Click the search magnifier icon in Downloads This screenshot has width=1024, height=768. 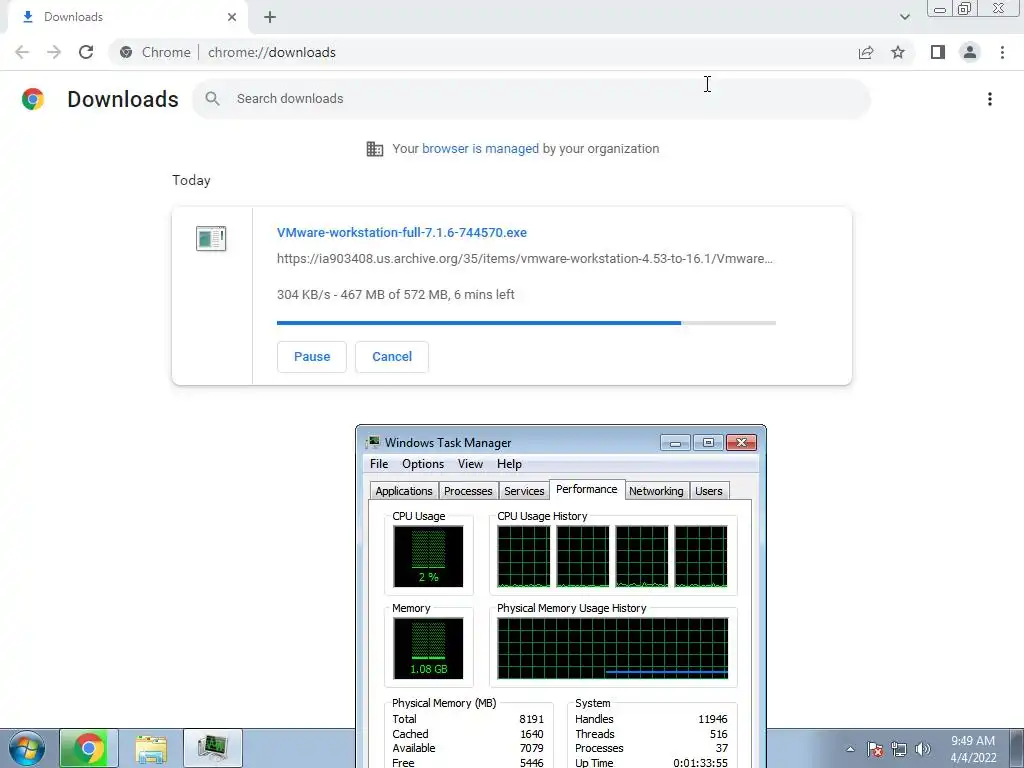coord(212,99)
